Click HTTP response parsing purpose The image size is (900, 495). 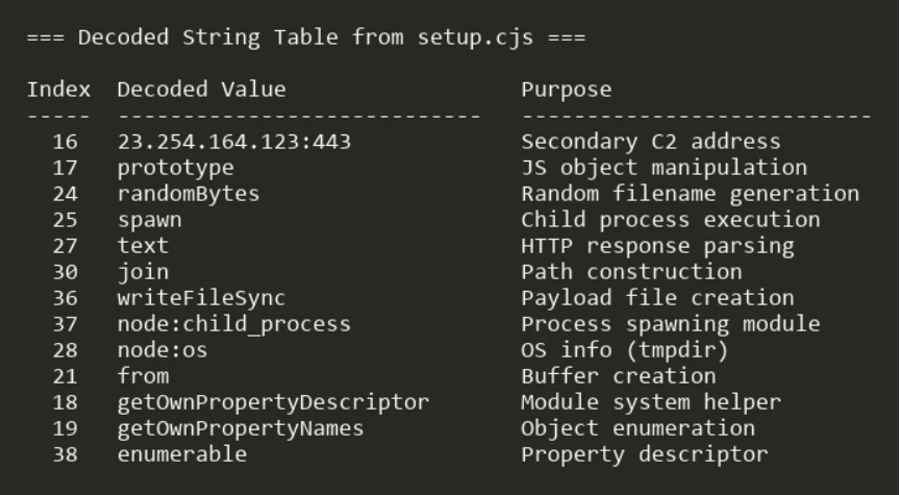coord(658,246)
